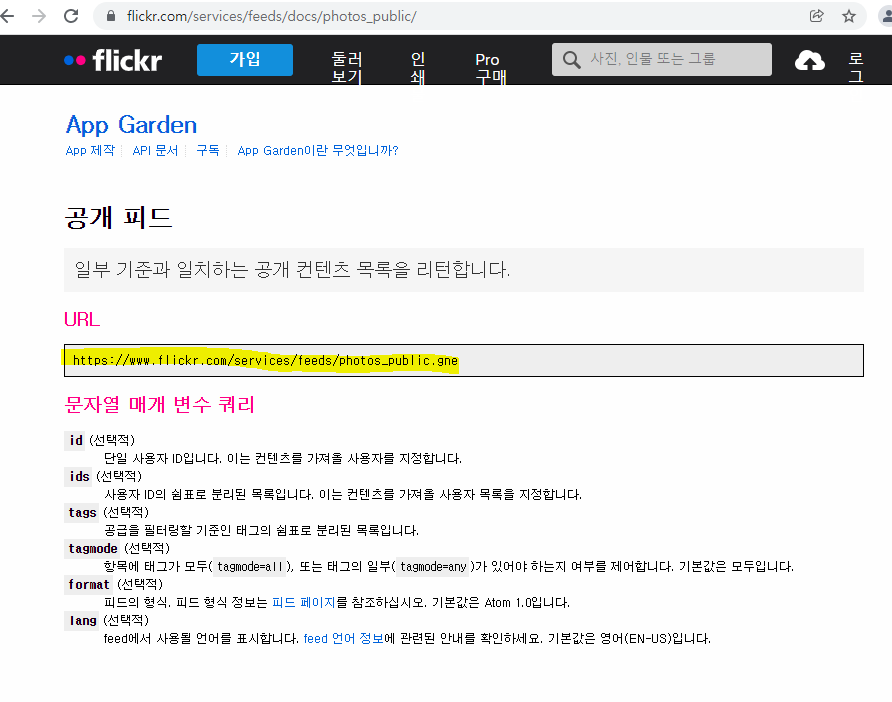Click the tagmode=all code snippet
The width and height of the screenshot is (892, 702).
click(250, 567)
